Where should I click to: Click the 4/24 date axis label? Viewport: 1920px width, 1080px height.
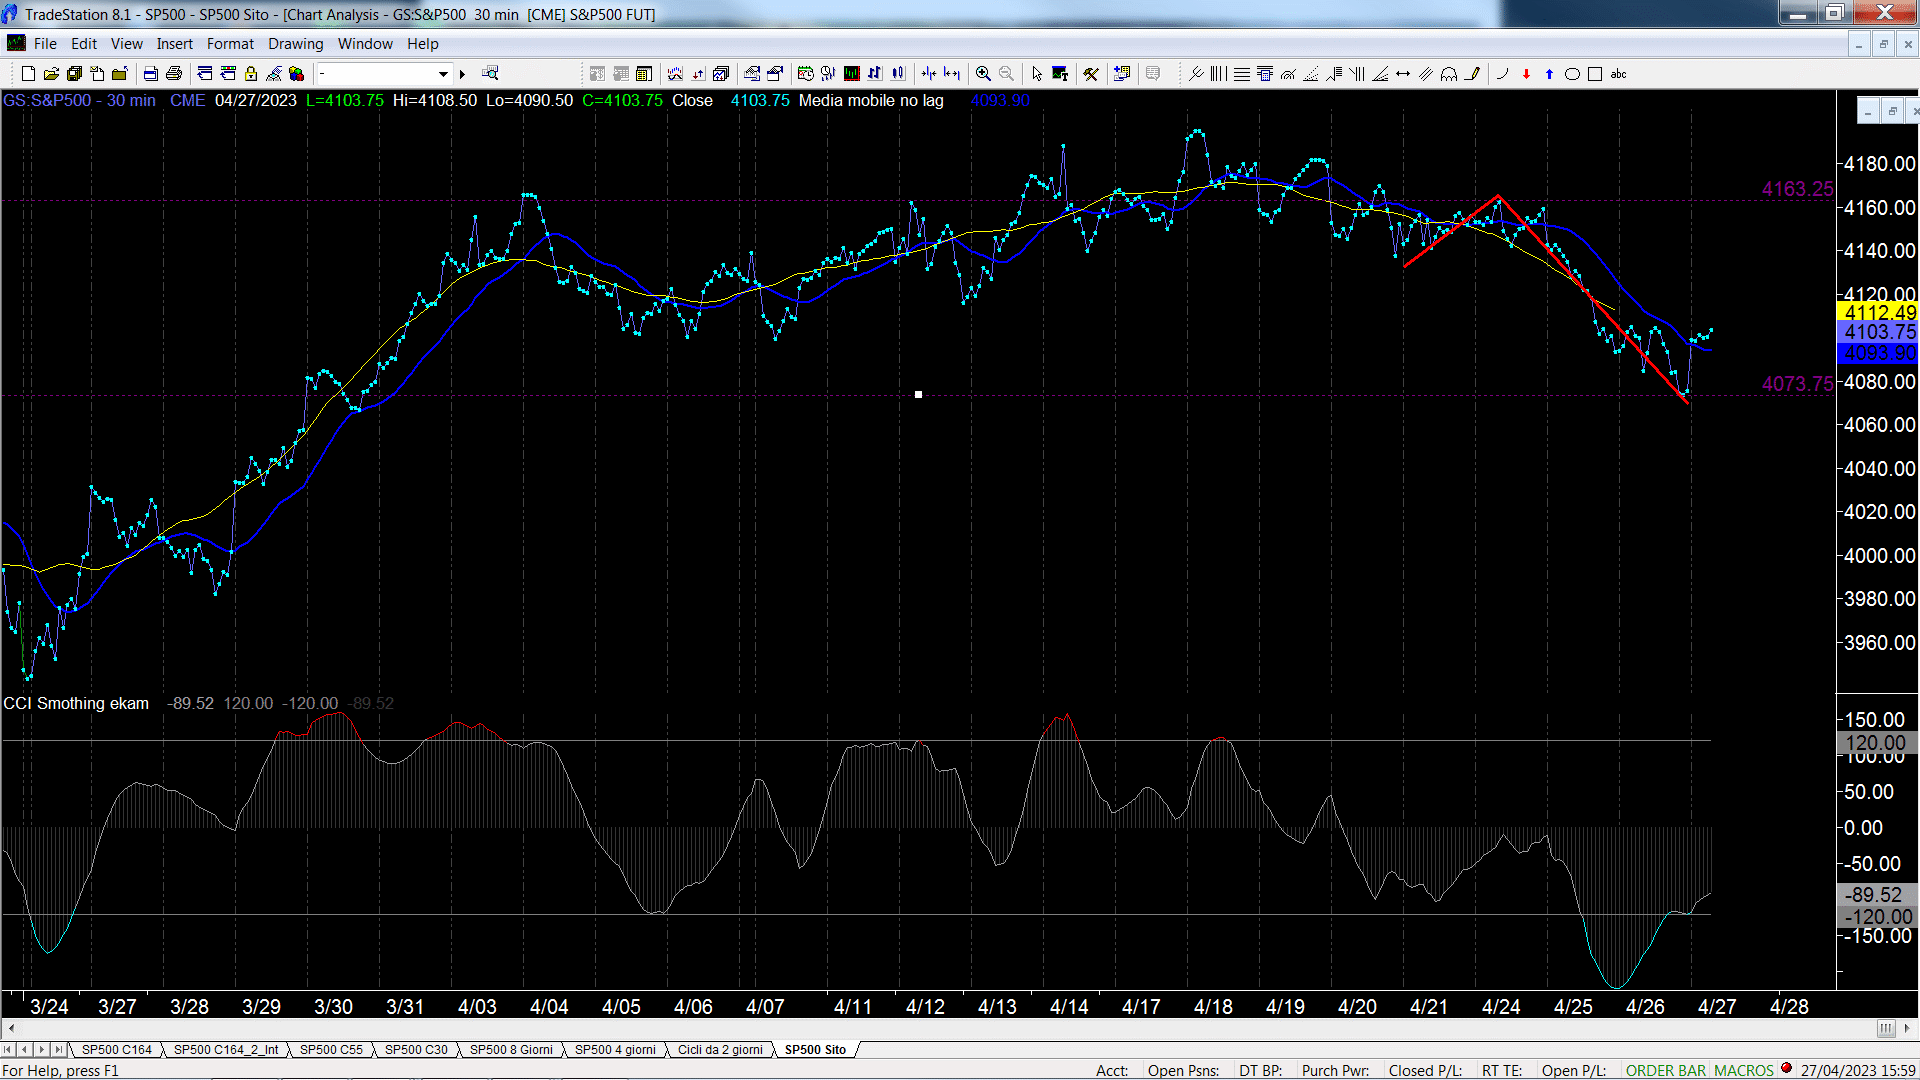pyautogui.click(x=1500, y=1007)
